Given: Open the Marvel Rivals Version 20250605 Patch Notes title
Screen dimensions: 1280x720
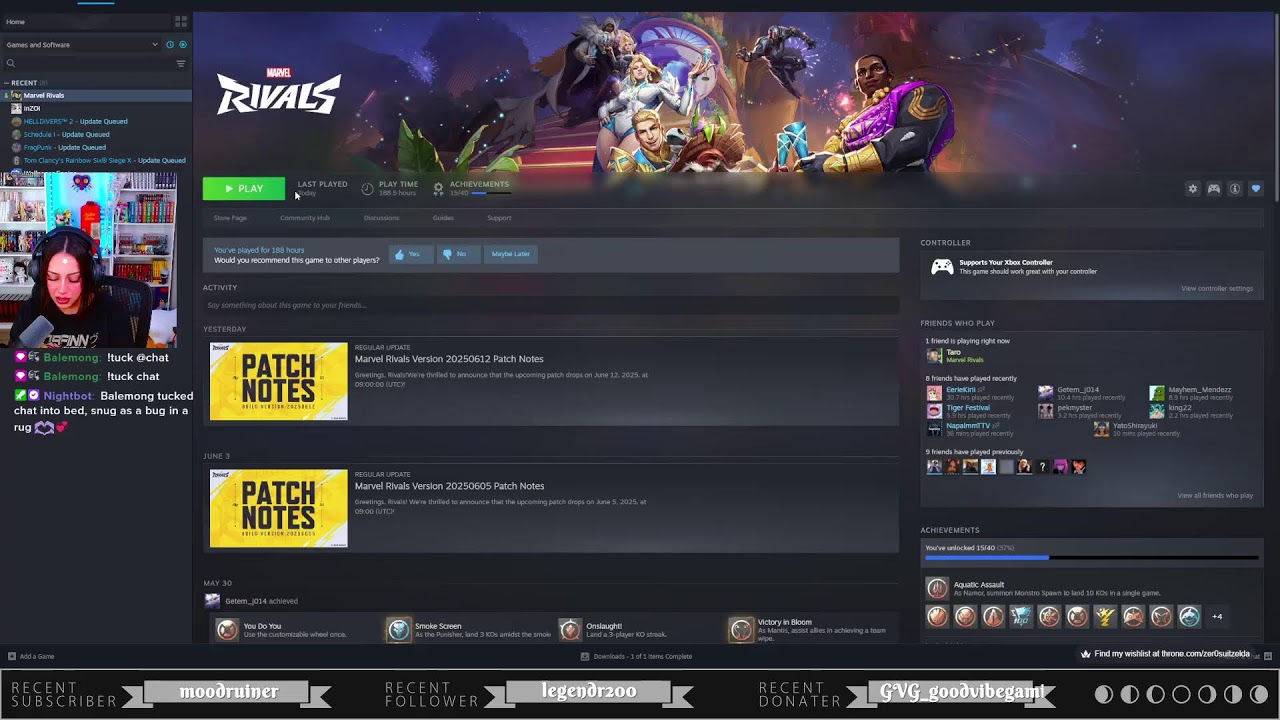Looking at the screenshot, I should tap(449, 486).
